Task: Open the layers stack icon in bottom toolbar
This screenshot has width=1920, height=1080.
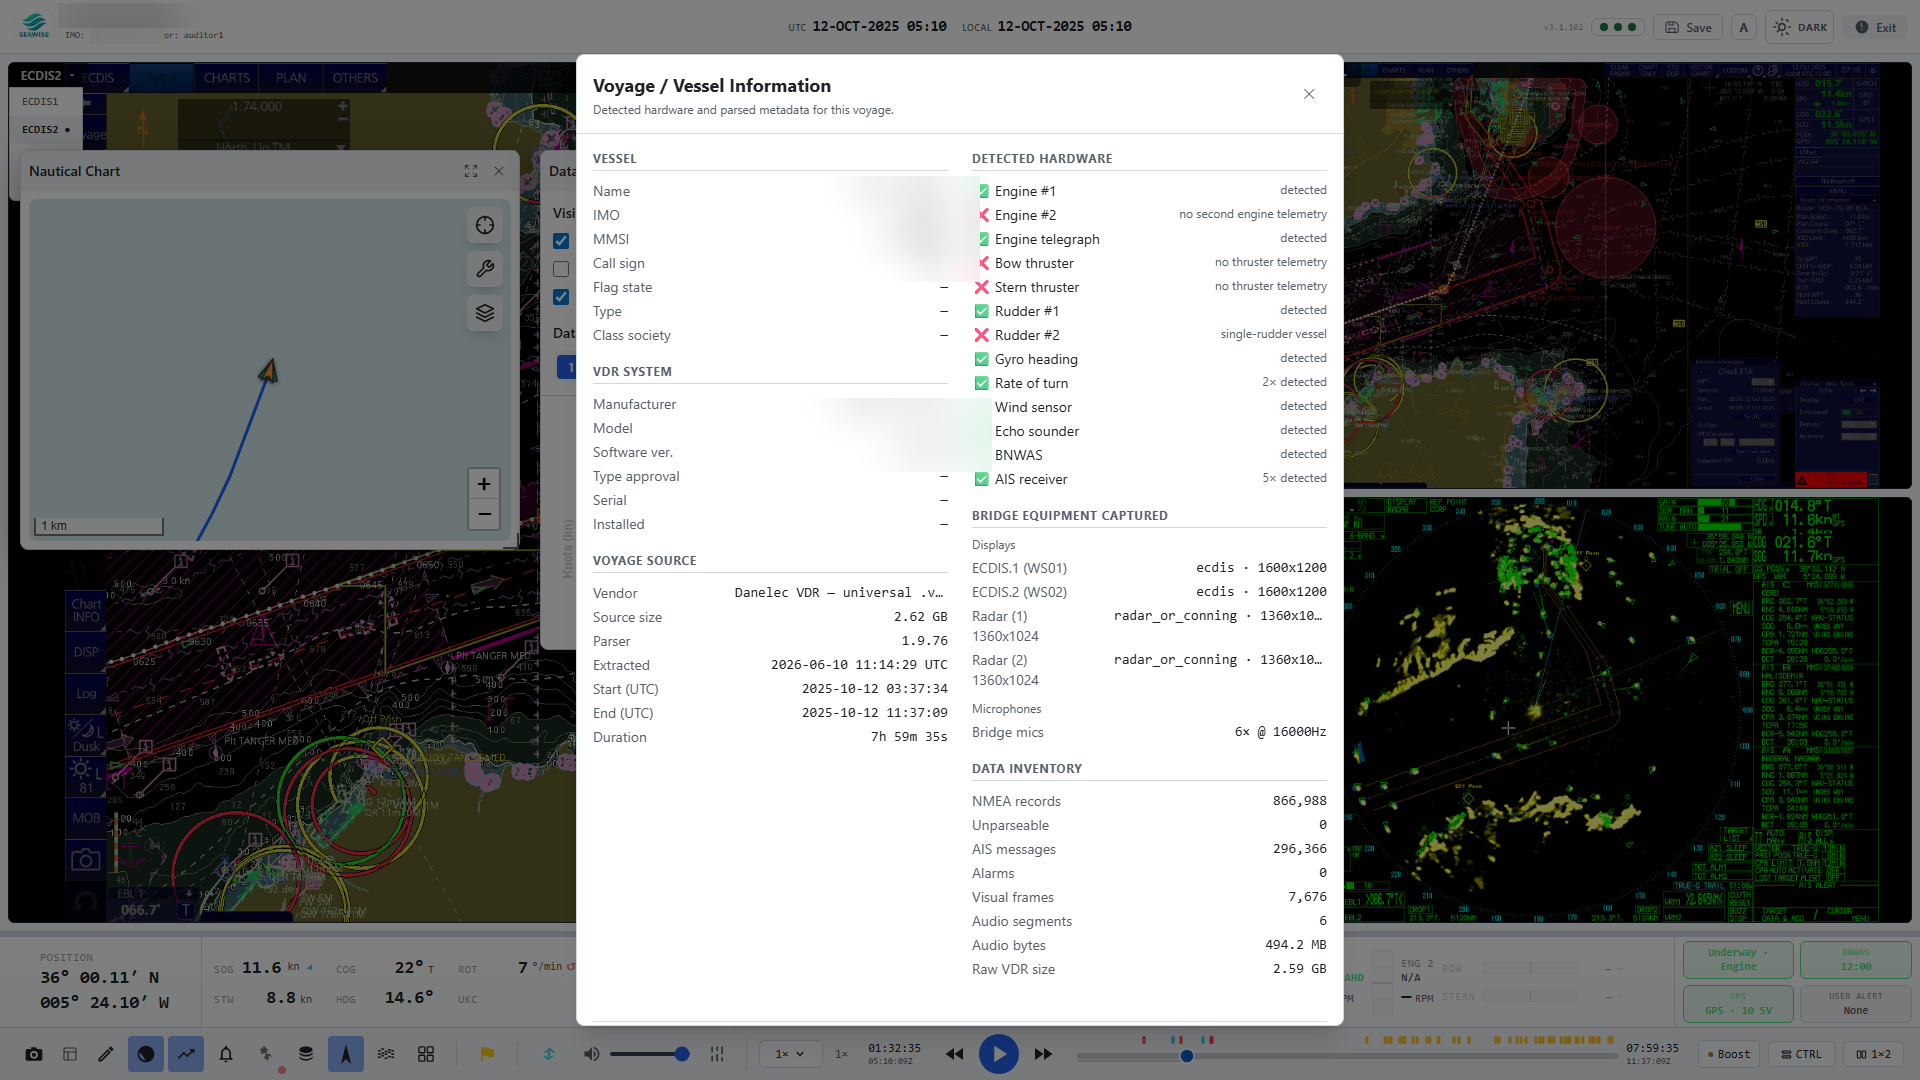Action: (306, 1054)
